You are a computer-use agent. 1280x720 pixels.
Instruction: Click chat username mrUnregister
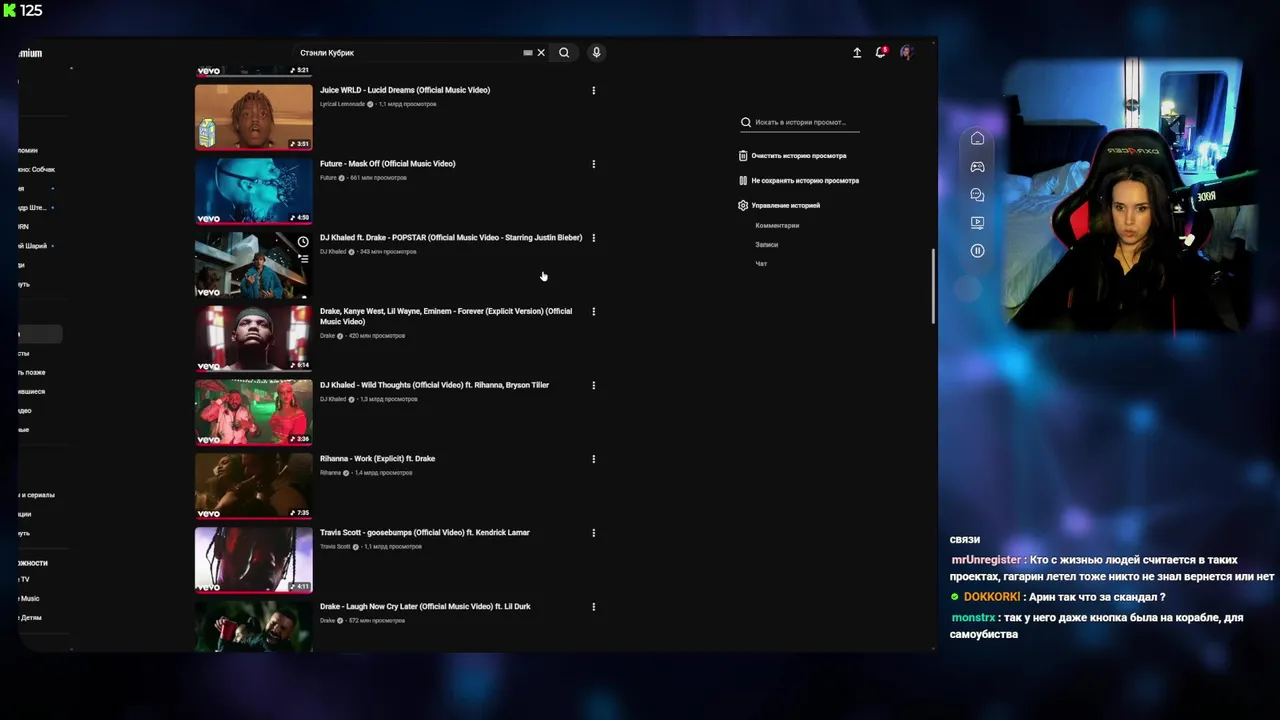point(987,560)
